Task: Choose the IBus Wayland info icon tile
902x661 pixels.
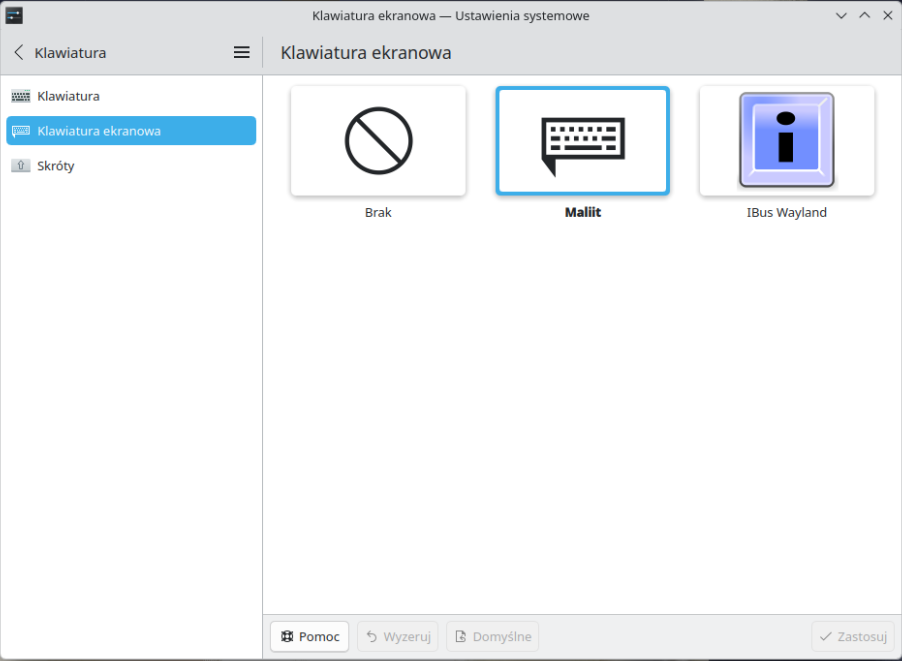Action: [787, 141]
